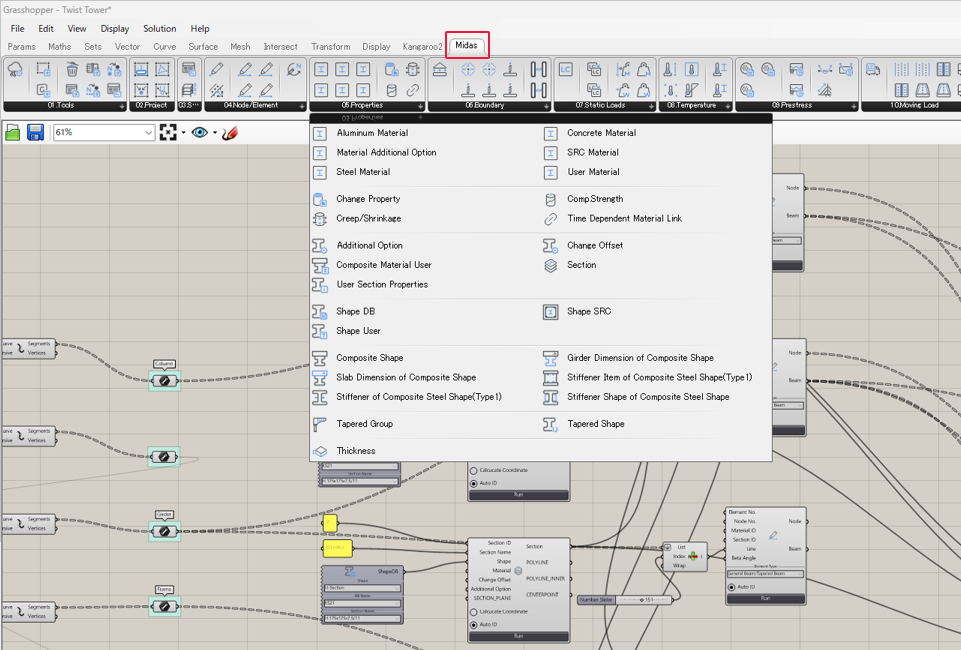This screenshot has width=961, height=650.
Task: Click the yellow Girder panel
Action: pyautogui.click(x=338, y=548)
